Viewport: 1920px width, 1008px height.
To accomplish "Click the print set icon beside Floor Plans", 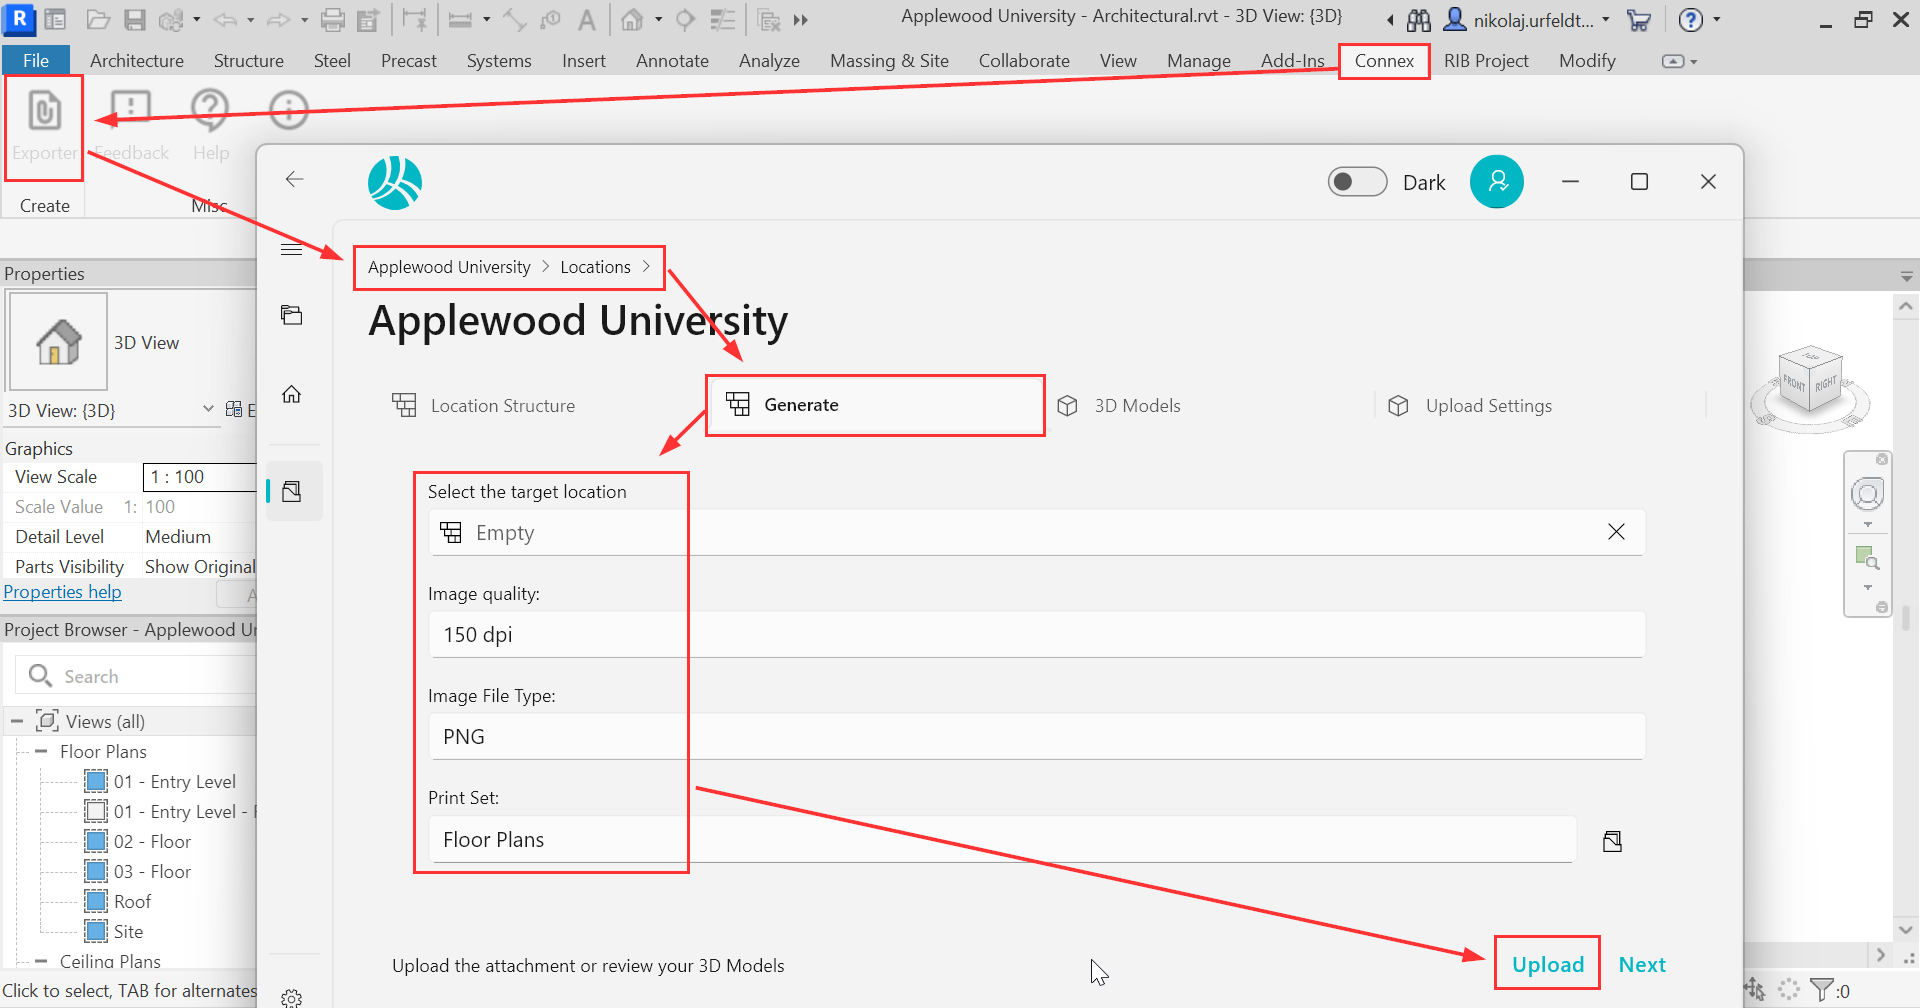I will pyautogui.click(x=1612, y=841).
